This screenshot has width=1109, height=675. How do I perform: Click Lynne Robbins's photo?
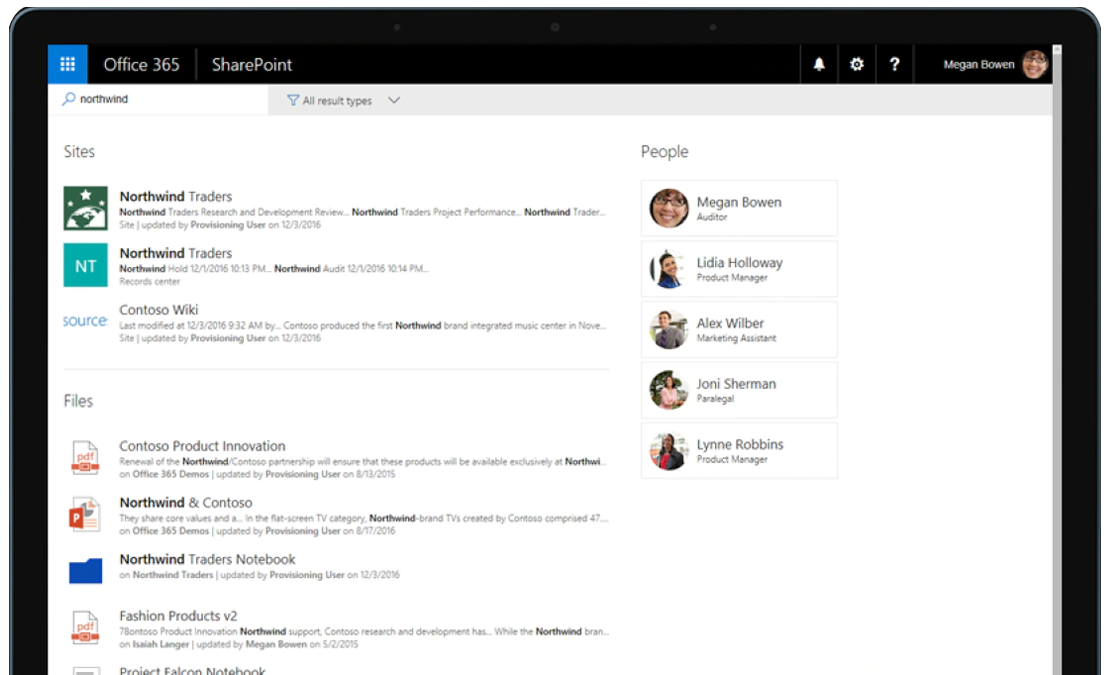coord(668,451)
